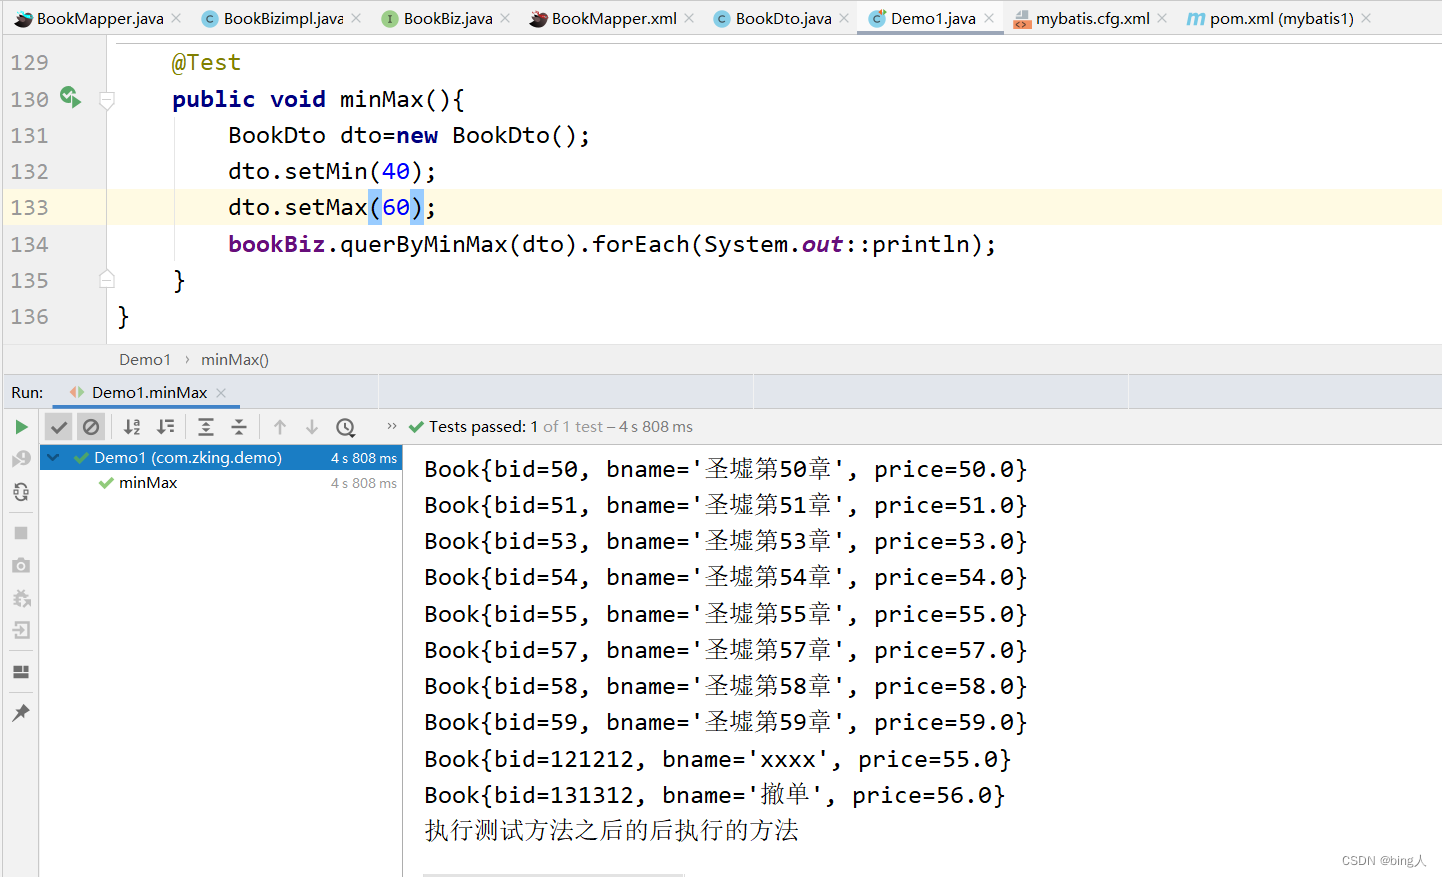Click the bug attach debugger icon
Image resolution: width=1442 pixels, height=877 pixels.
21,598
